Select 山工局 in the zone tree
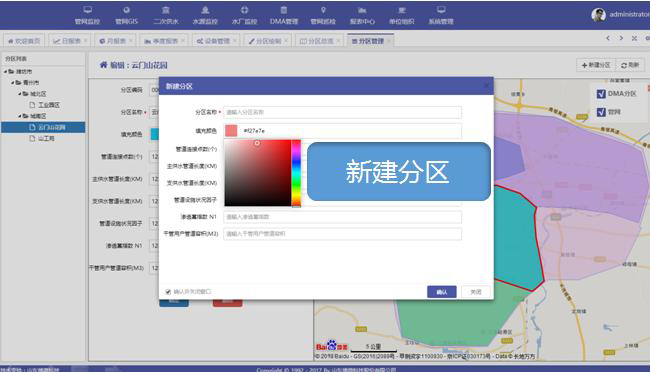Image resolution: width=650 pixels, height=372 pixels. click(46, 139)
